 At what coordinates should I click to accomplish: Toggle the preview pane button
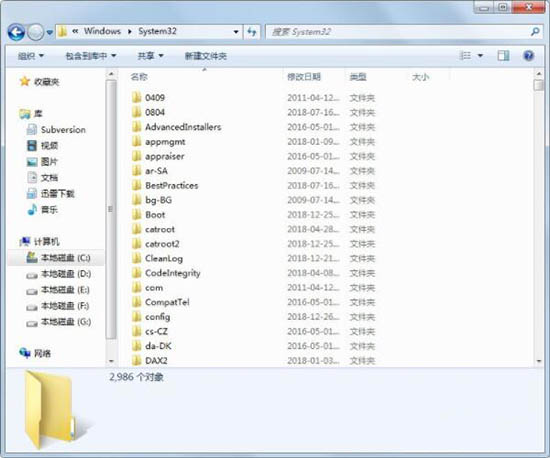[x=503, y=55]
